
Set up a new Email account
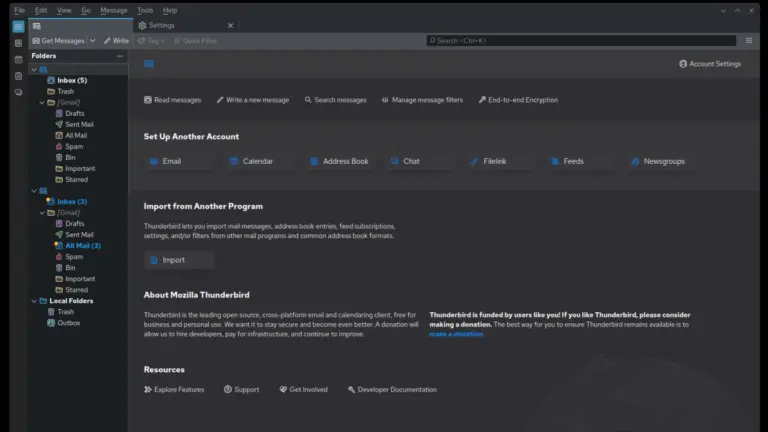point(179,161)
